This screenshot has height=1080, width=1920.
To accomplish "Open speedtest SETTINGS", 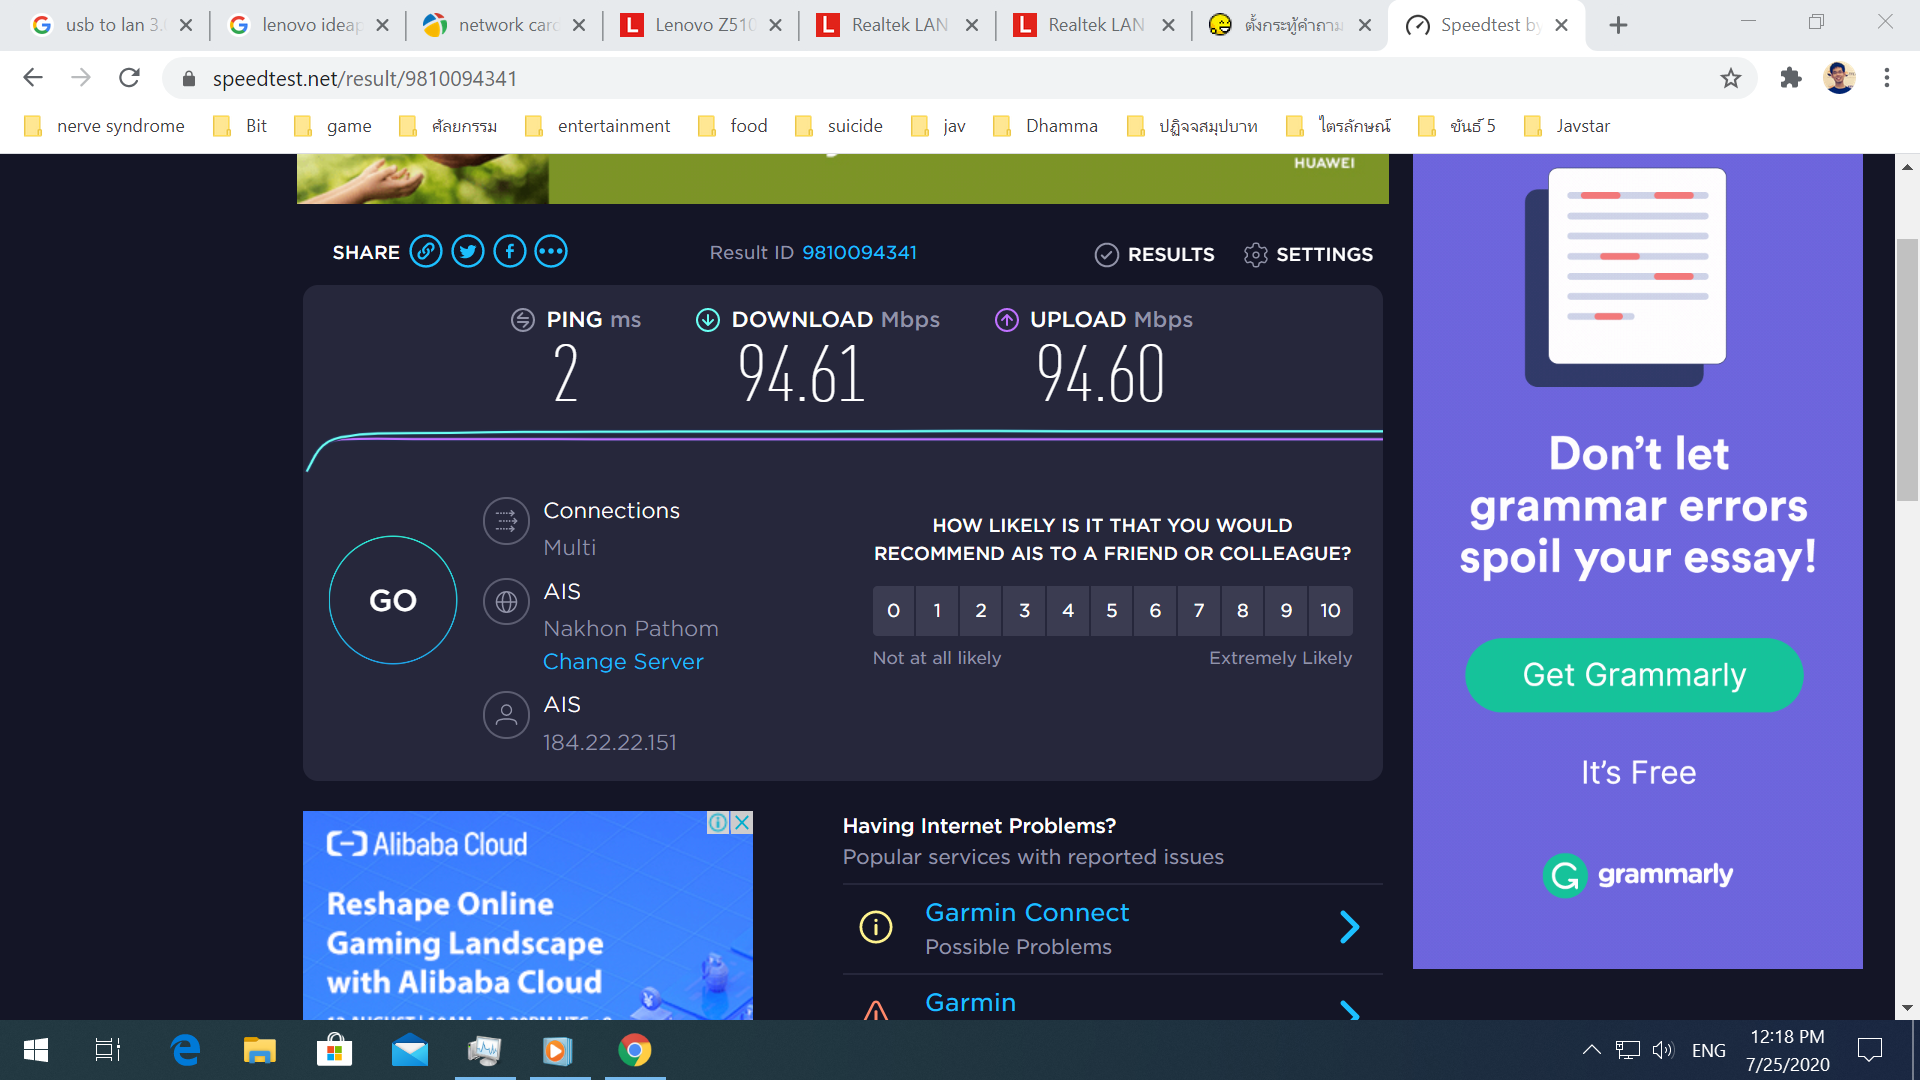I will point(1308,255).
